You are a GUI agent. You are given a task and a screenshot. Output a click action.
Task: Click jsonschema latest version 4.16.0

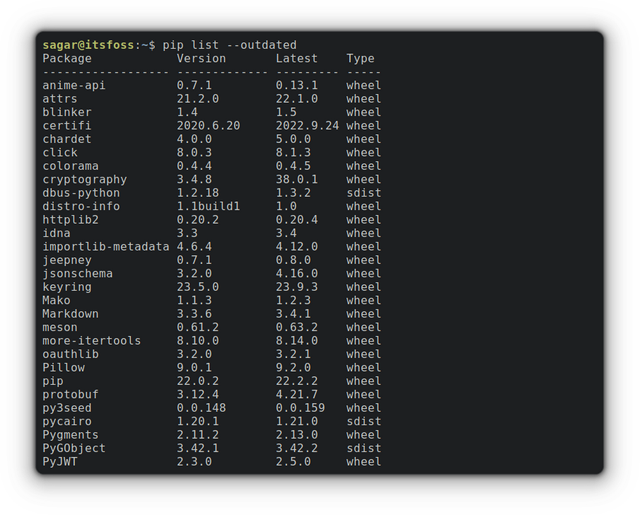tap(297, 273)
